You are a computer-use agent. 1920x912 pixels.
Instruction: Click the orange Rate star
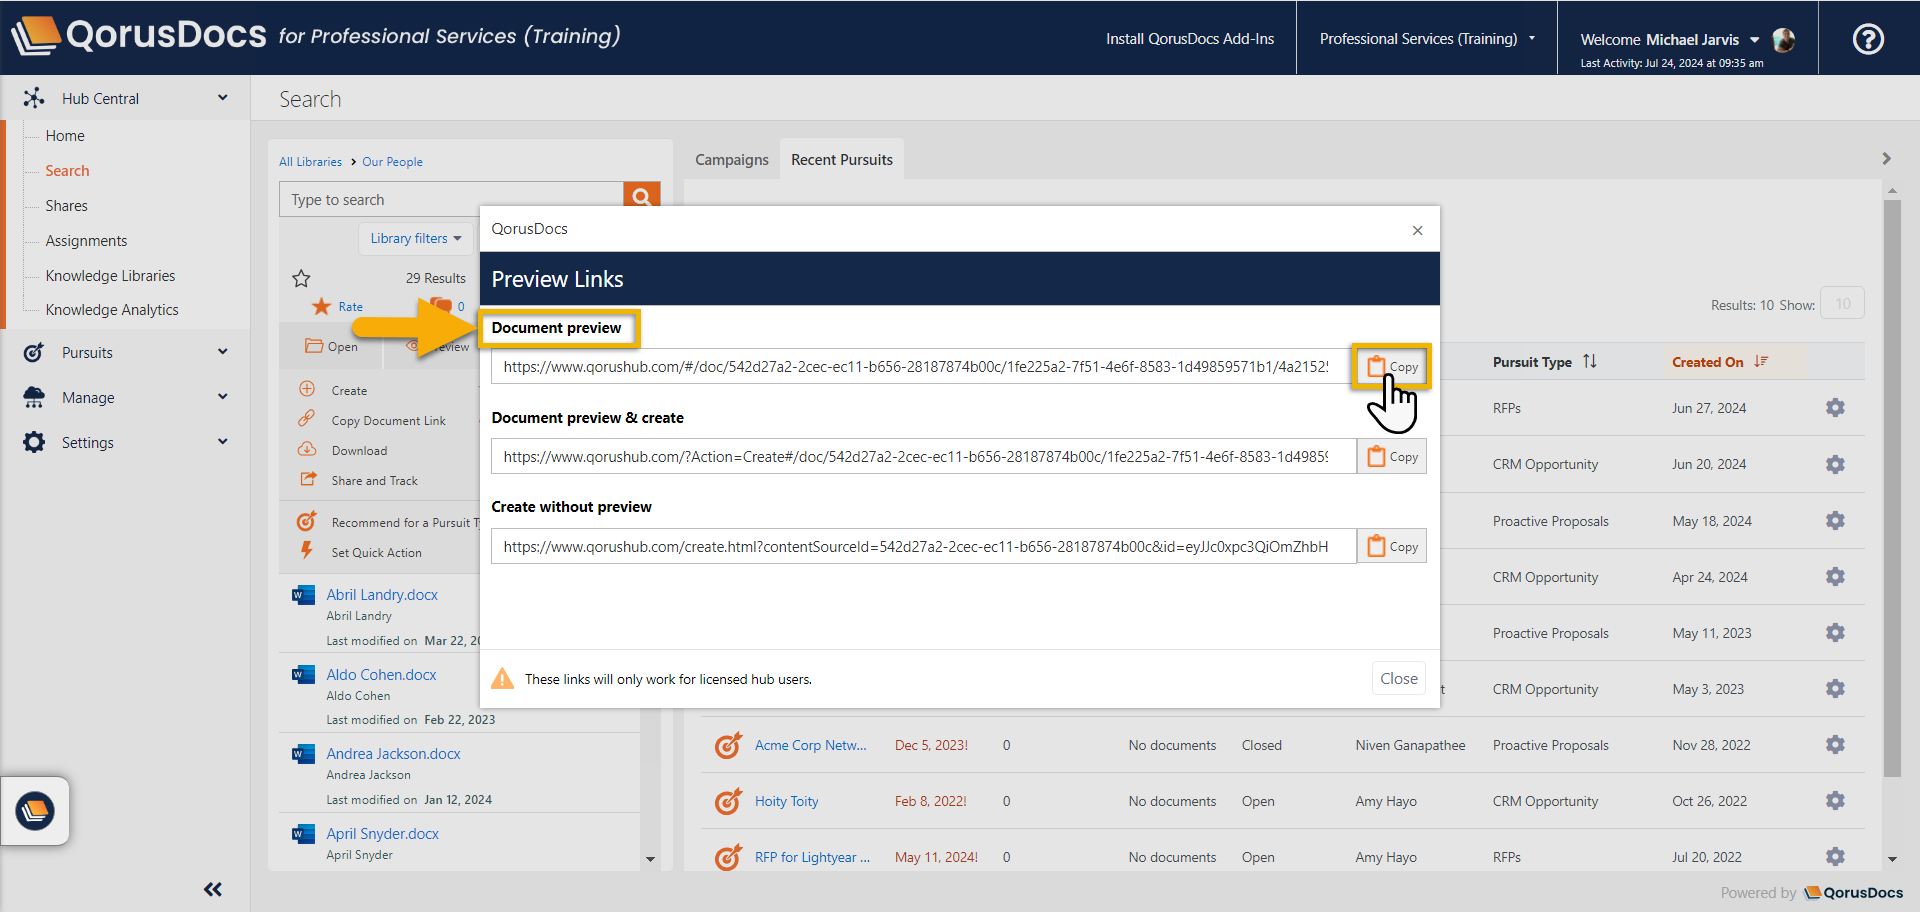(x=321, y=306)
